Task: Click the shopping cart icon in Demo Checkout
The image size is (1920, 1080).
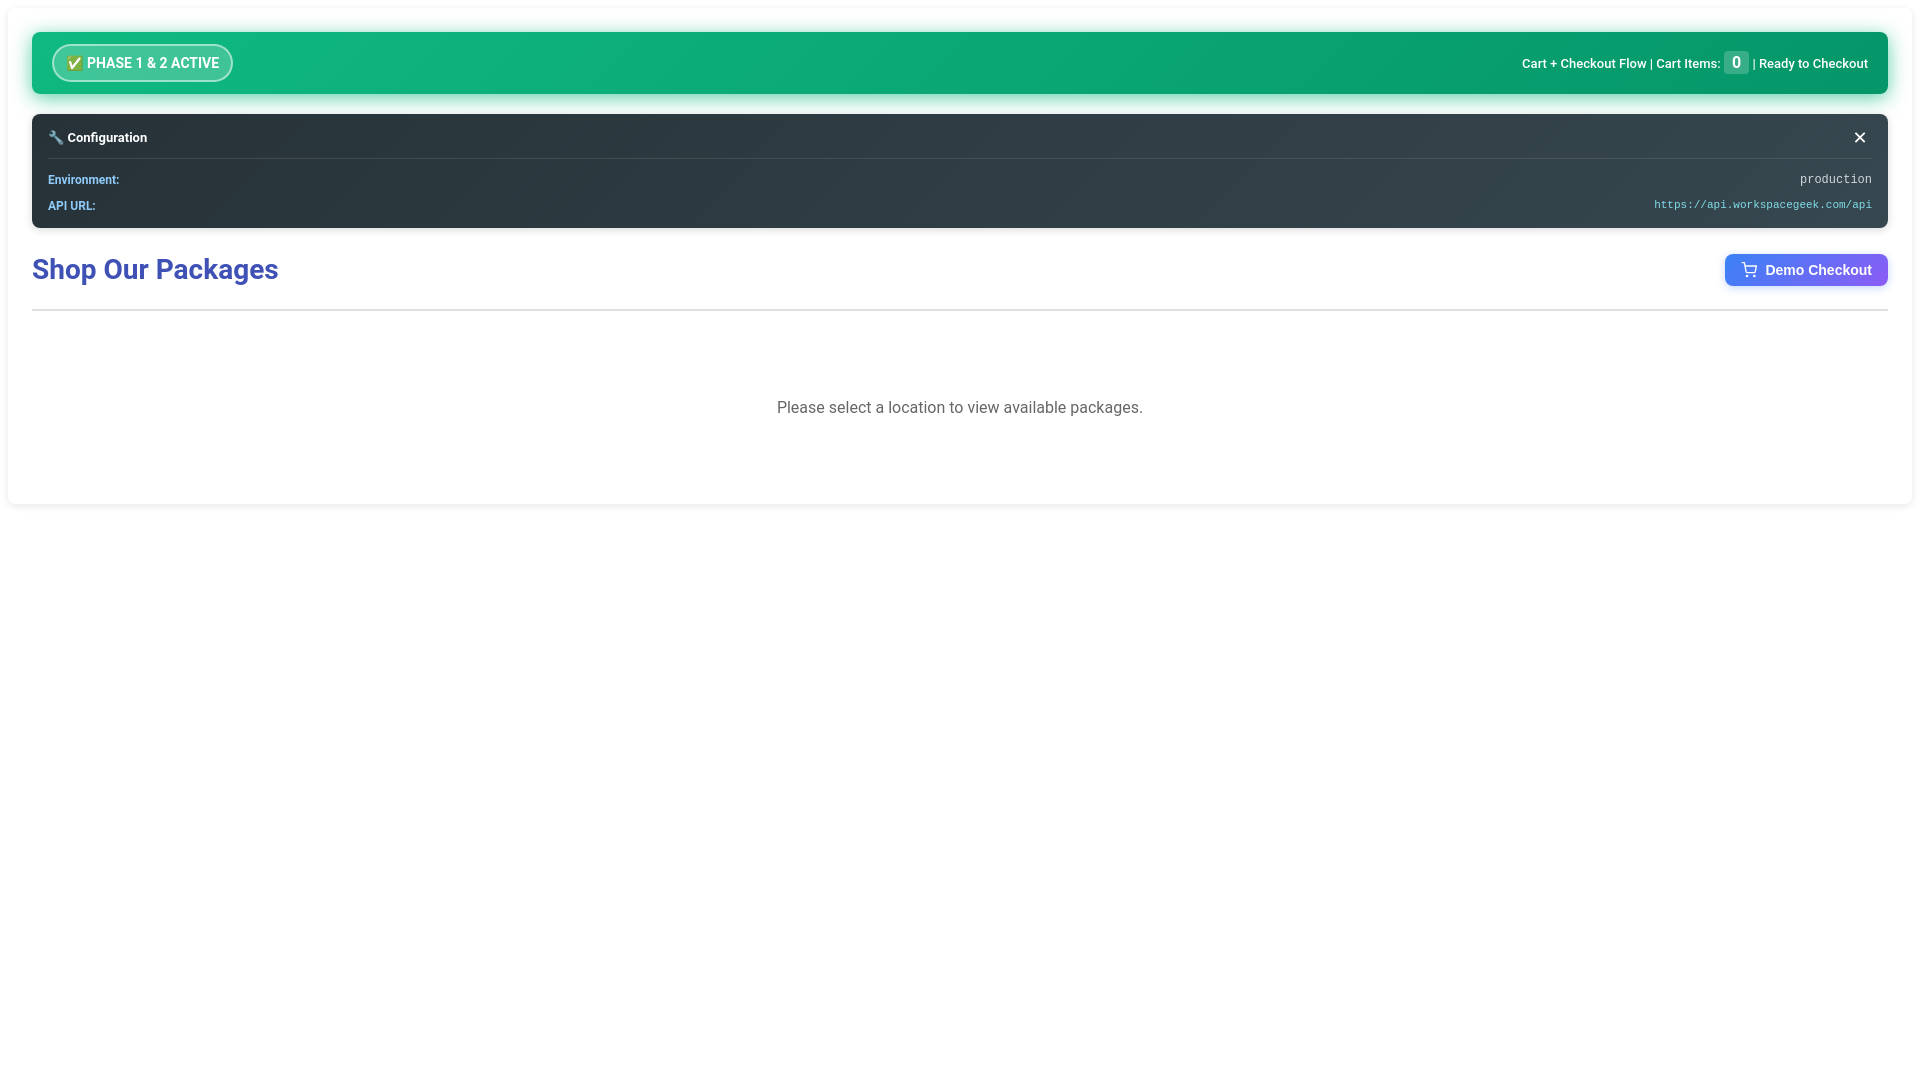Action: pyautogui.click(x=1749, y=270)
